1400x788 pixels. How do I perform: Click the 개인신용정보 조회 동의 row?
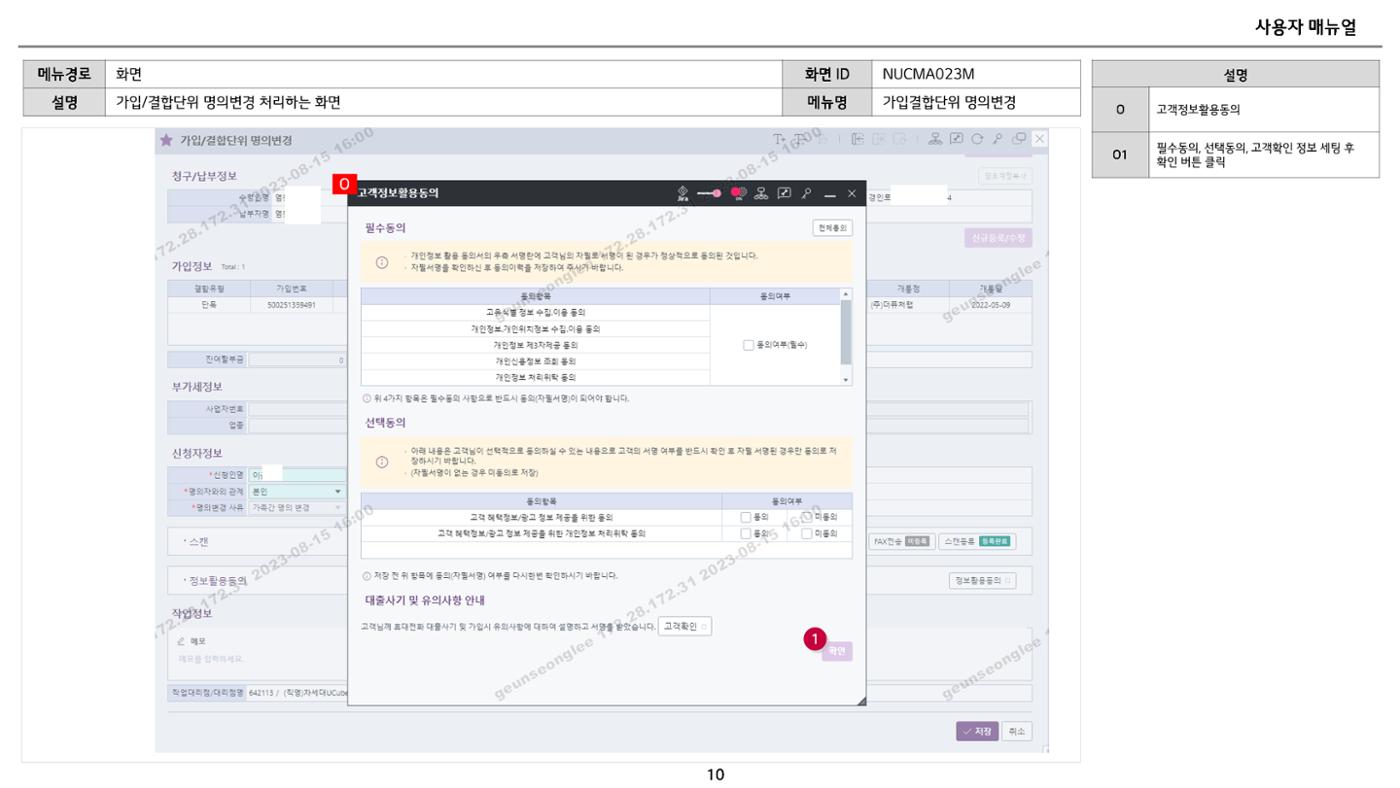pyautogui.click(x=535, y=361)
